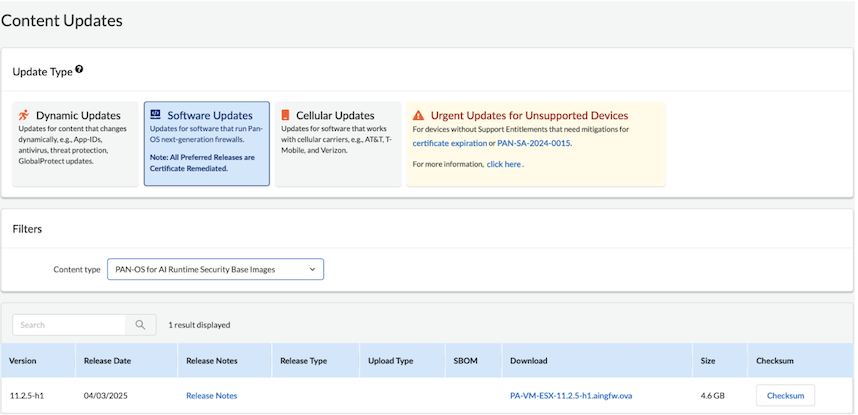
Task: Follow the 'click here' information link
Action: click(503, 164)
